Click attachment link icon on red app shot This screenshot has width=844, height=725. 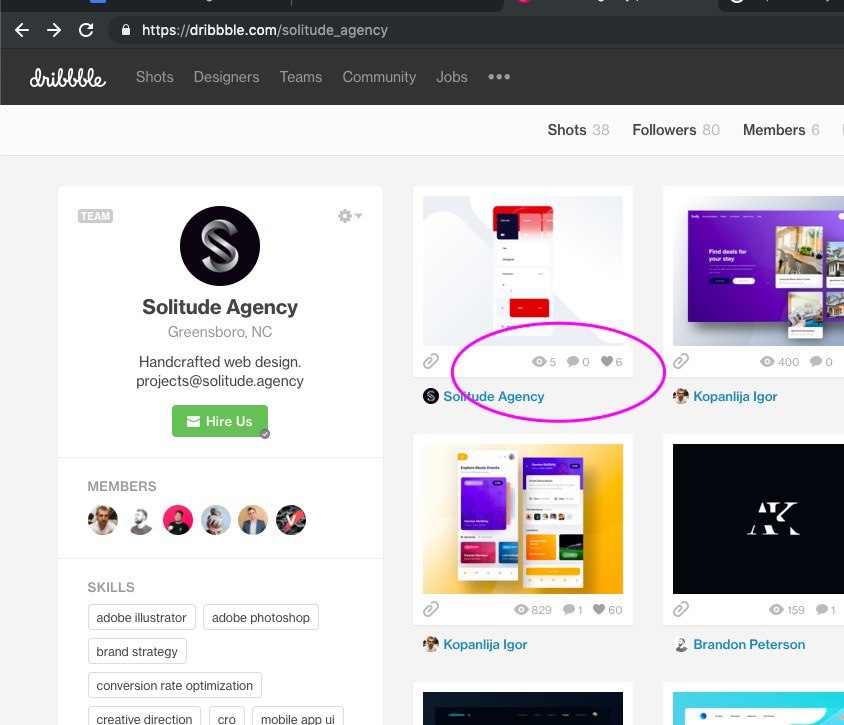pyautogui.click(x=431, y=361)
